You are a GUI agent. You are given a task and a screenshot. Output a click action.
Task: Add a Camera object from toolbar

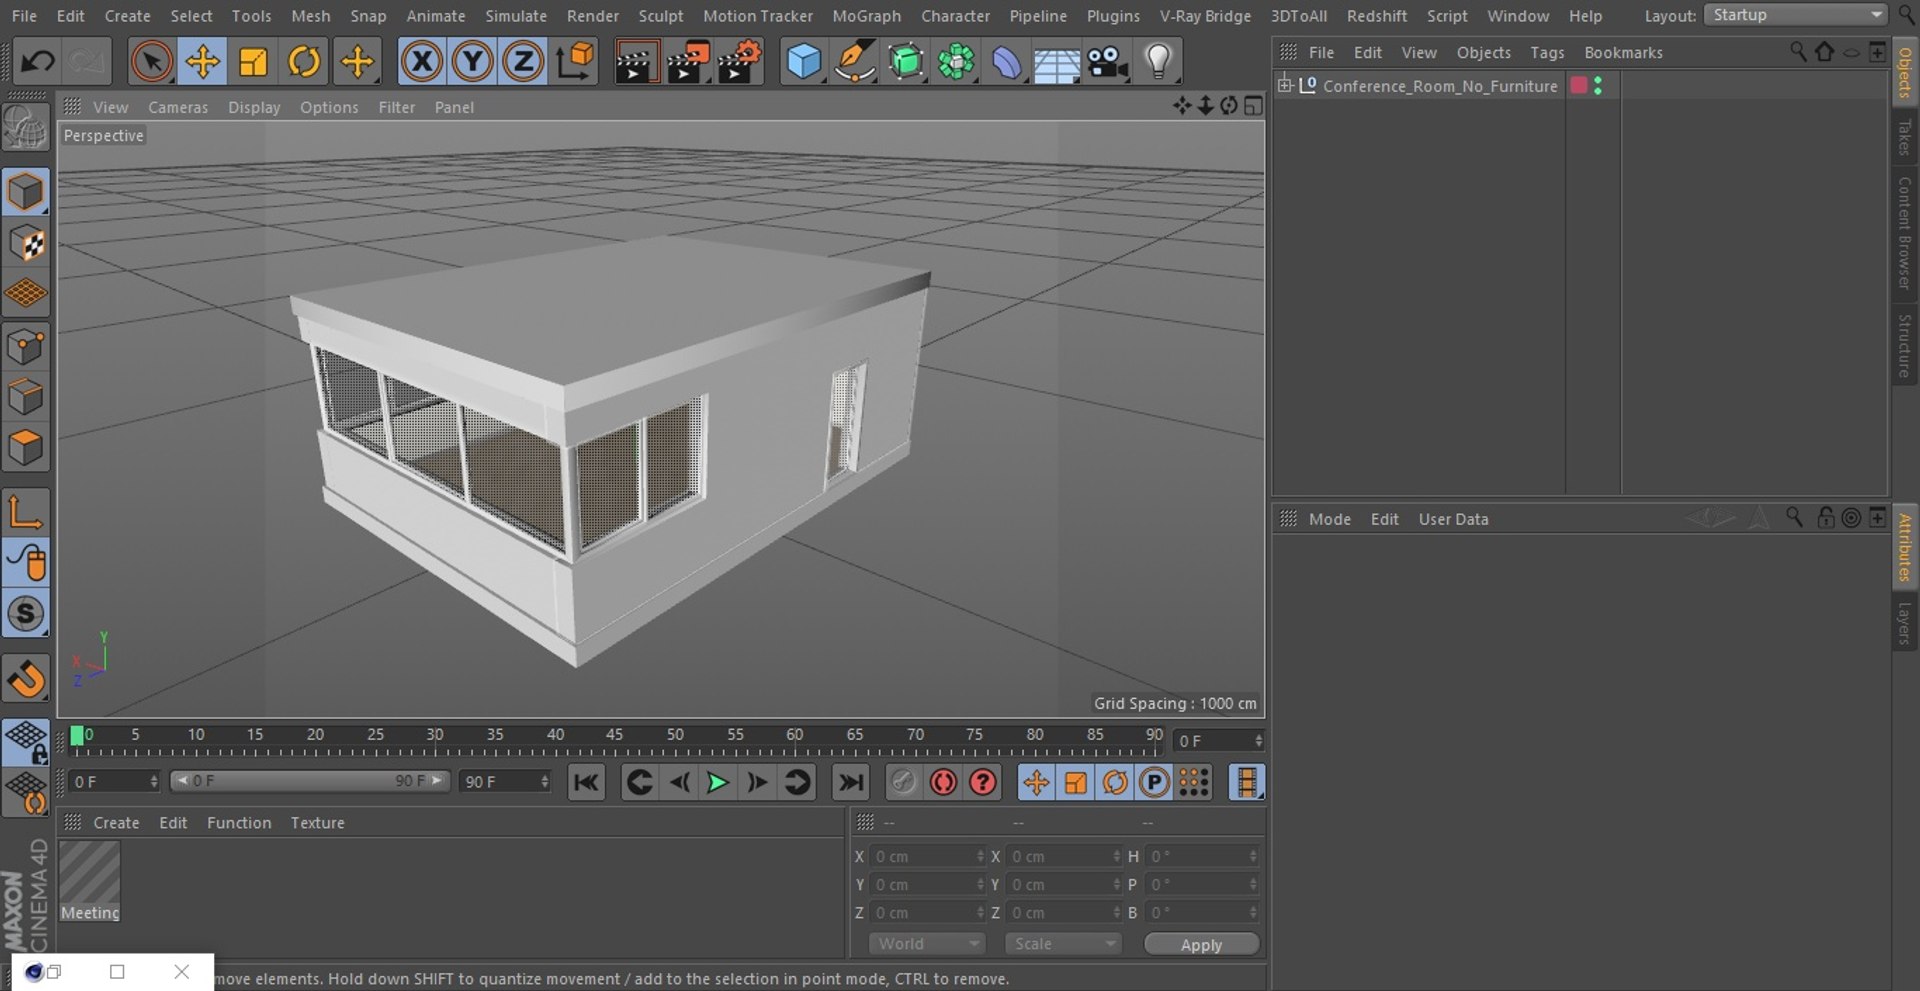1107,62
